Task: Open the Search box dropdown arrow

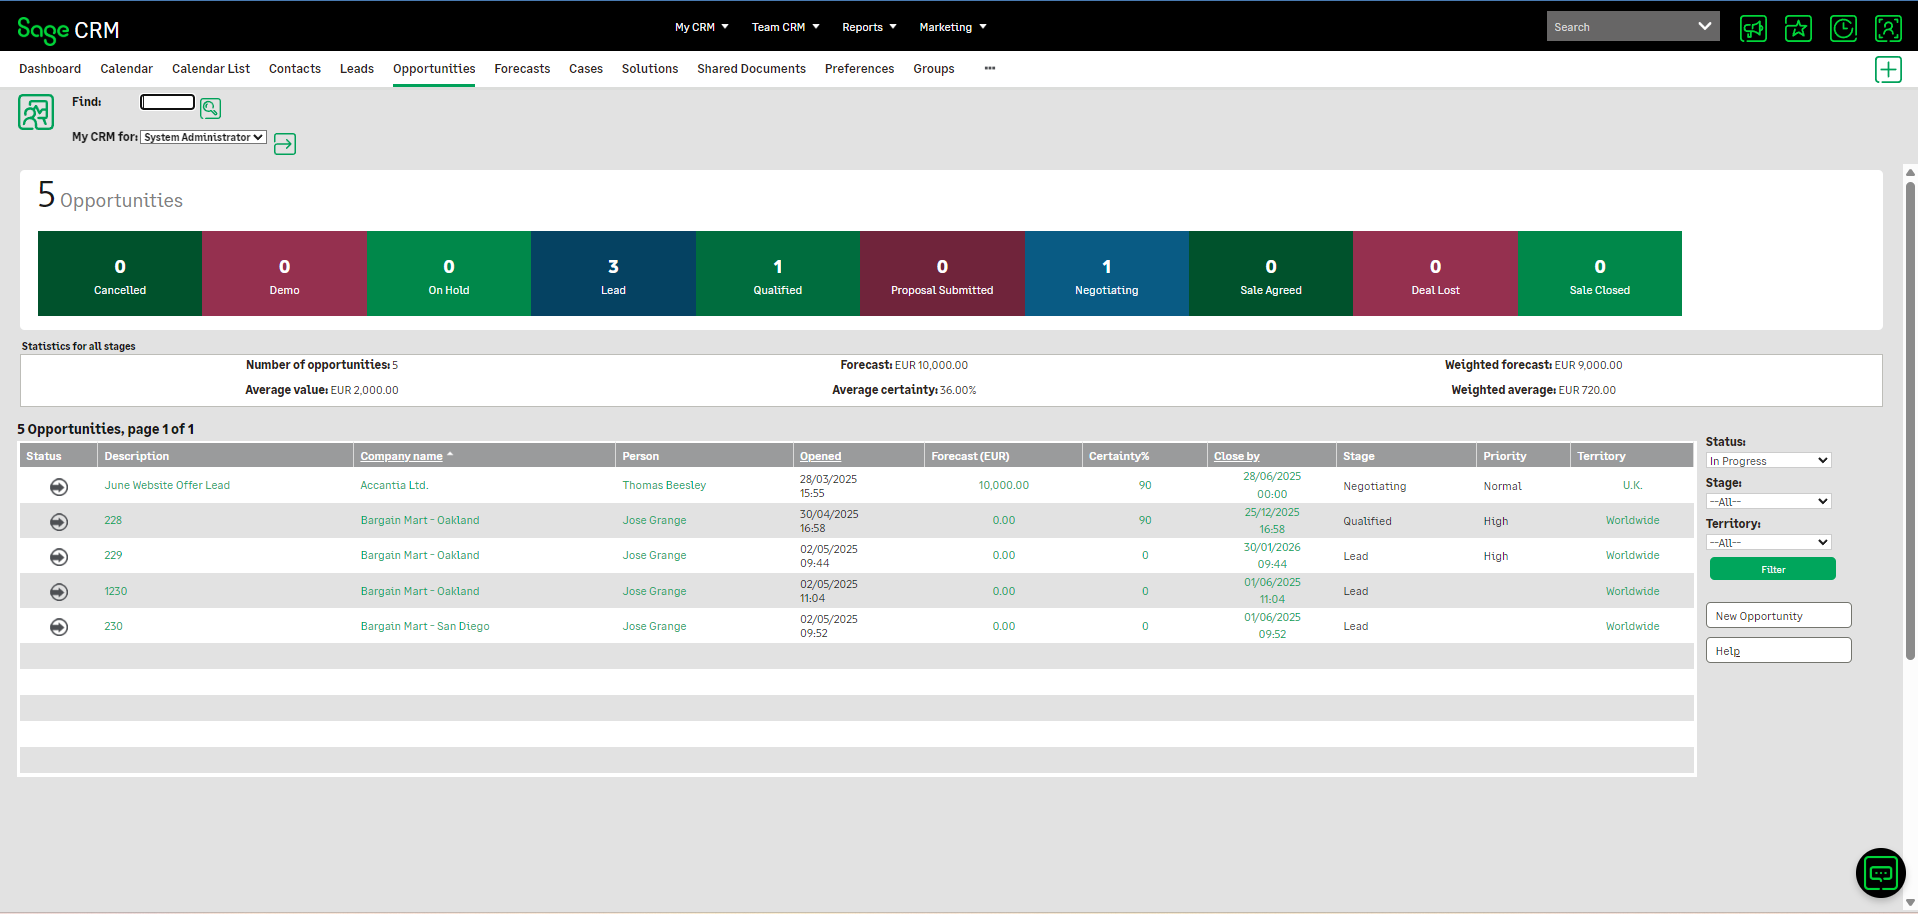Action: tap(1705, 26)
